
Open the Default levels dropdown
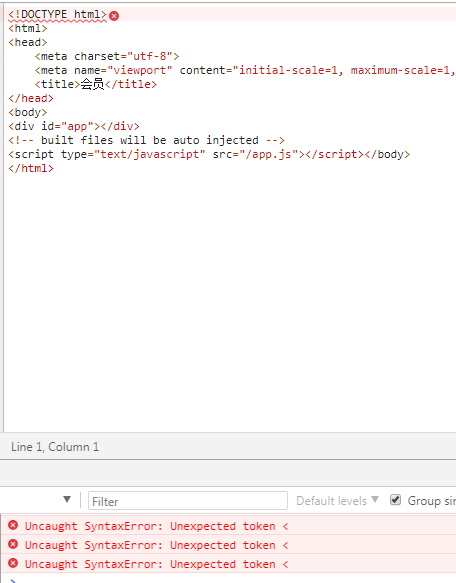(337, 500)
